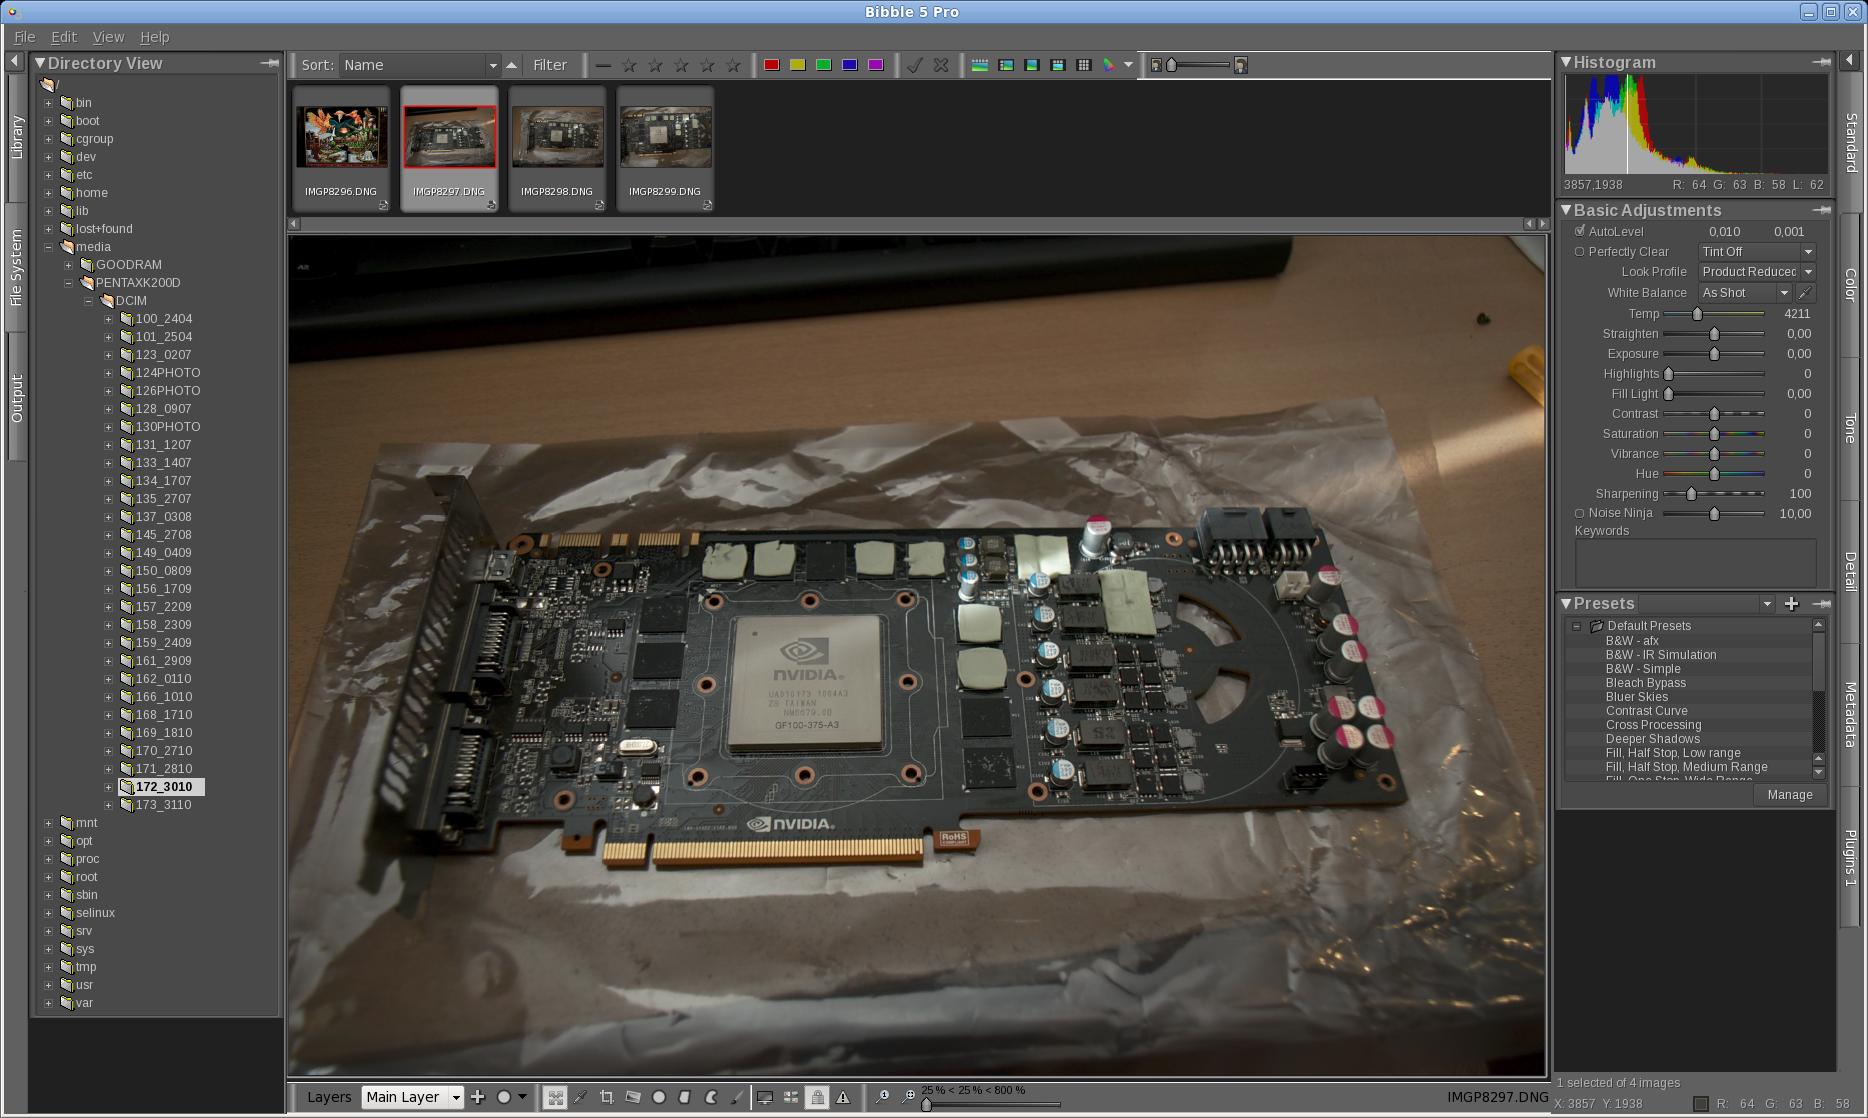Click the zoom to fit magnifier icon

(909, 1097)
